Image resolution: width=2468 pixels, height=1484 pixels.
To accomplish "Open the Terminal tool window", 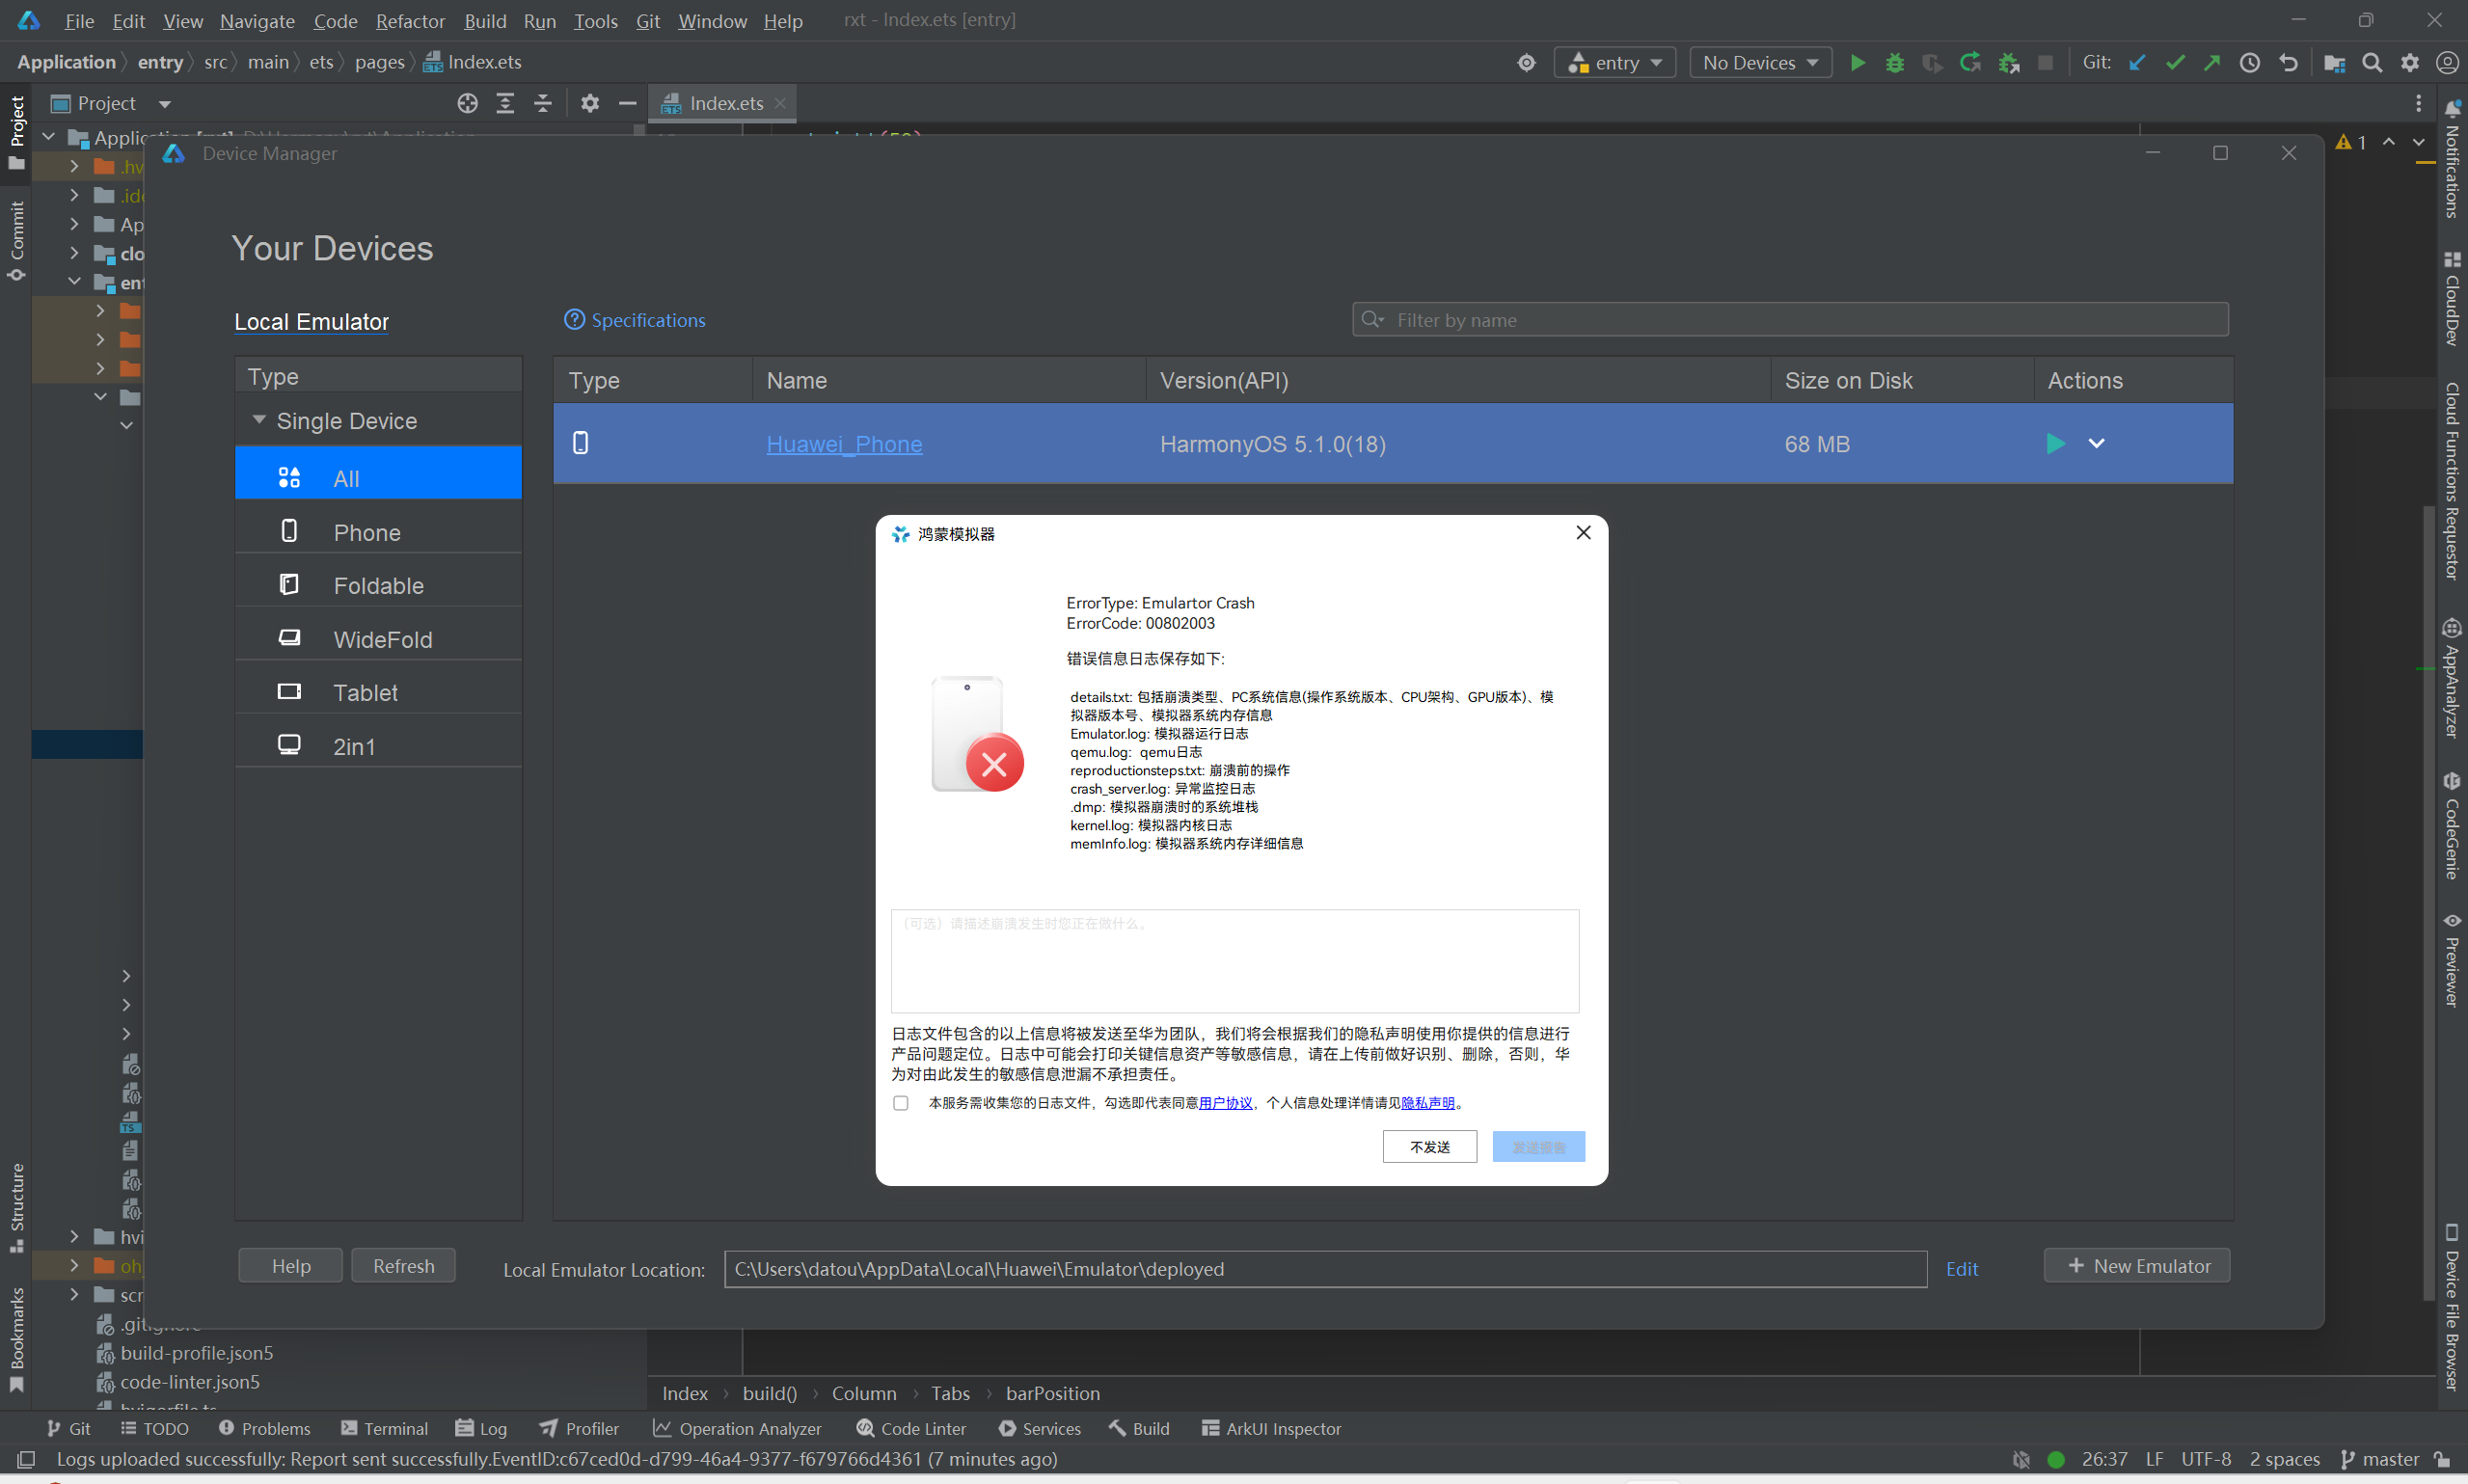I will pyautogui.click(x=384, y=1429).
